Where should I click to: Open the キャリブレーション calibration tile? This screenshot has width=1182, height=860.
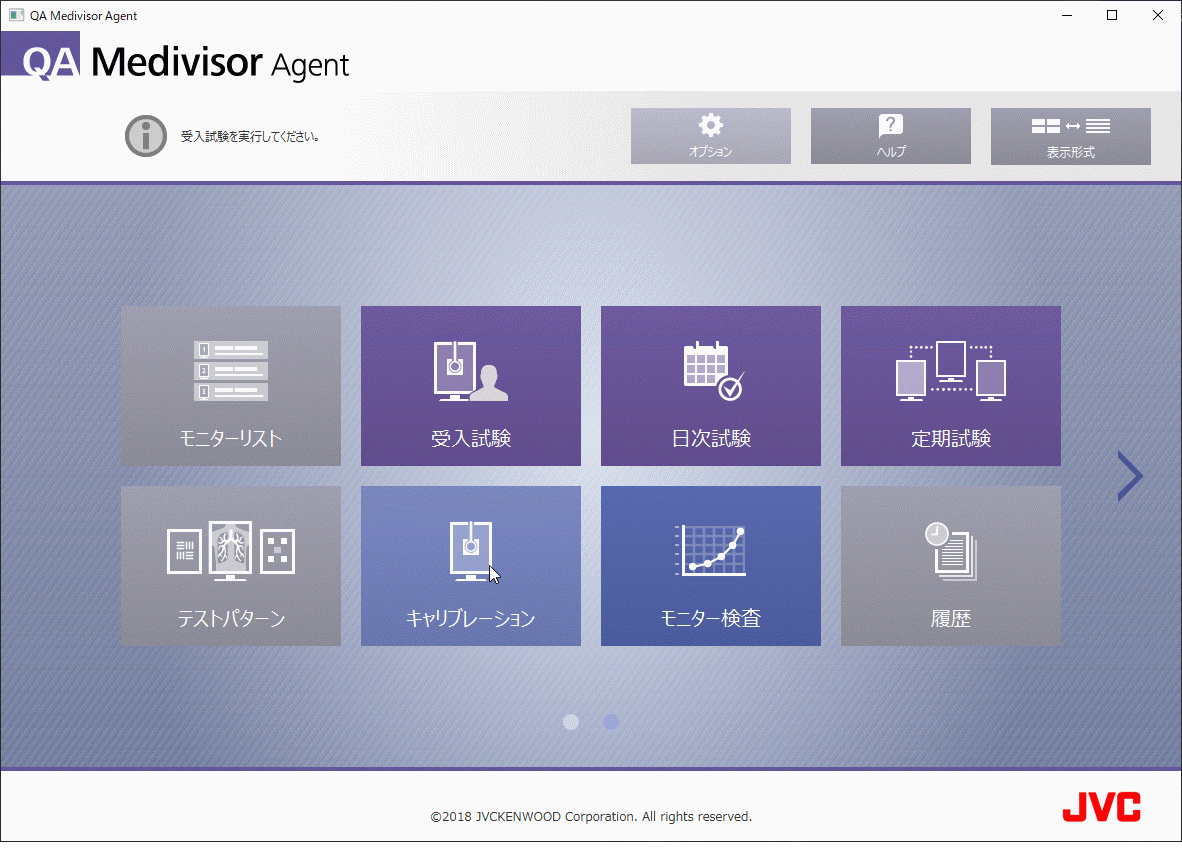click(x=470, y=565)
